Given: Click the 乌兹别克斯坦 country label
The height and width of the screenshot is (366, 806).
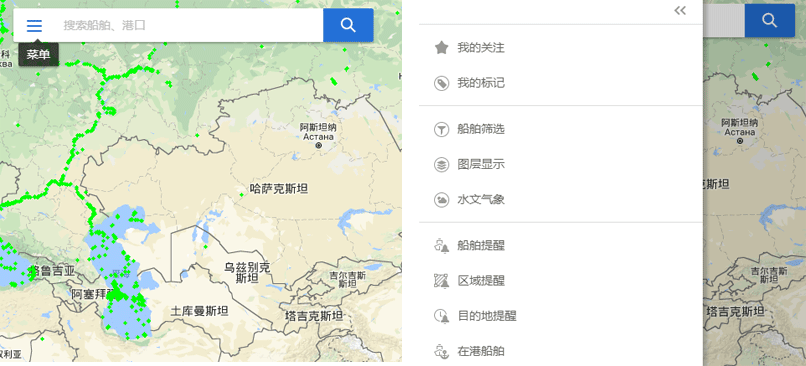Looking at the screenshot, I should click(x=247, y=272).
